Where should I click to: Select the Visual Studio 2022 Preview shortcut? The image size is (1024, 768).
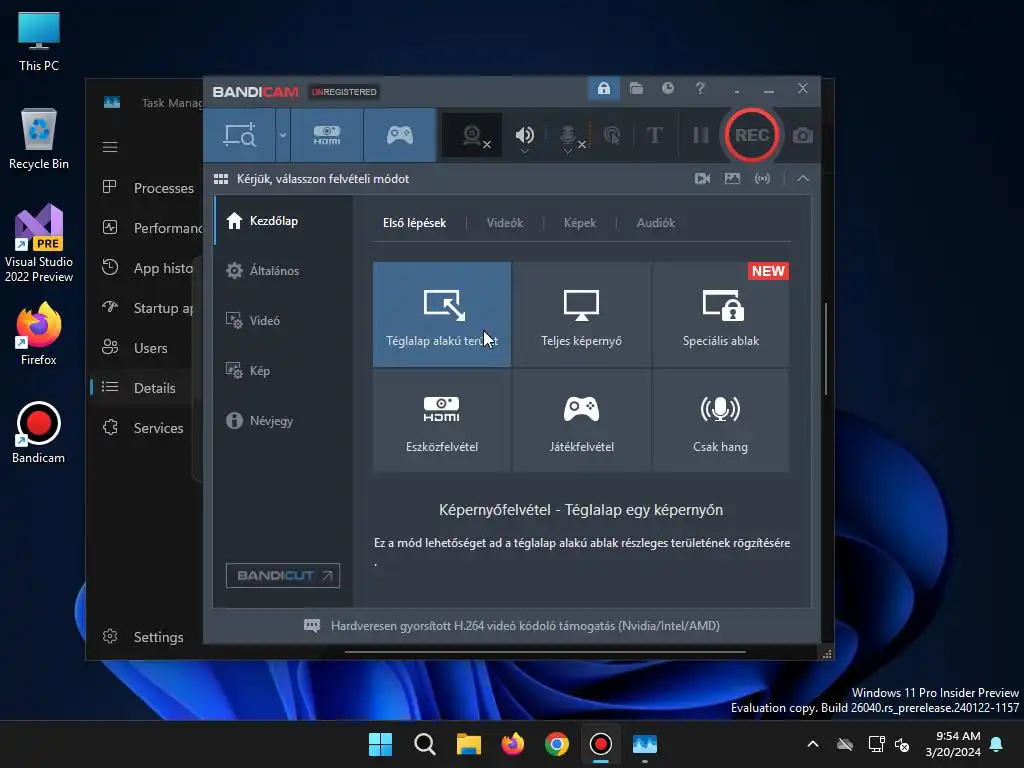tap(39, 244)
